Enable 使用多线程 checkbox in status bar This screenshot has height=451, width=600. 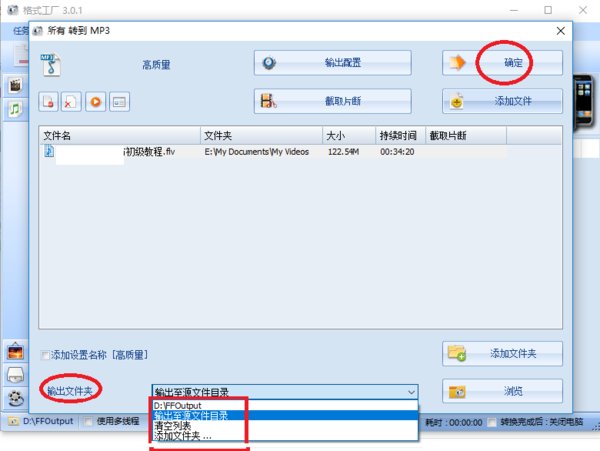(88, 422)
